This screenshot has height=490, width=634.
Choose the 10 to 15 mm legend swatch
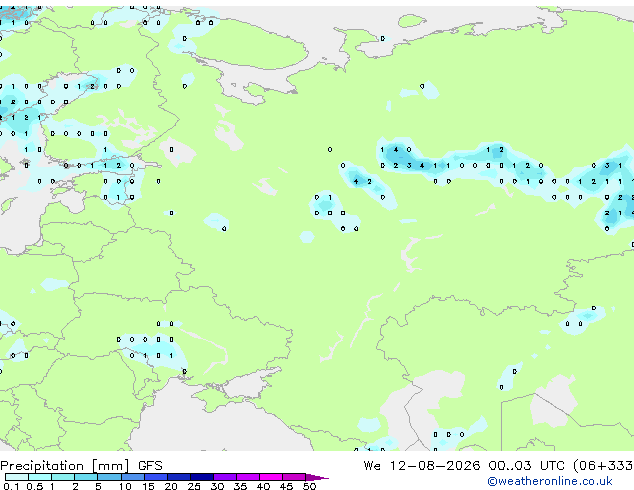tap(132, 477)
